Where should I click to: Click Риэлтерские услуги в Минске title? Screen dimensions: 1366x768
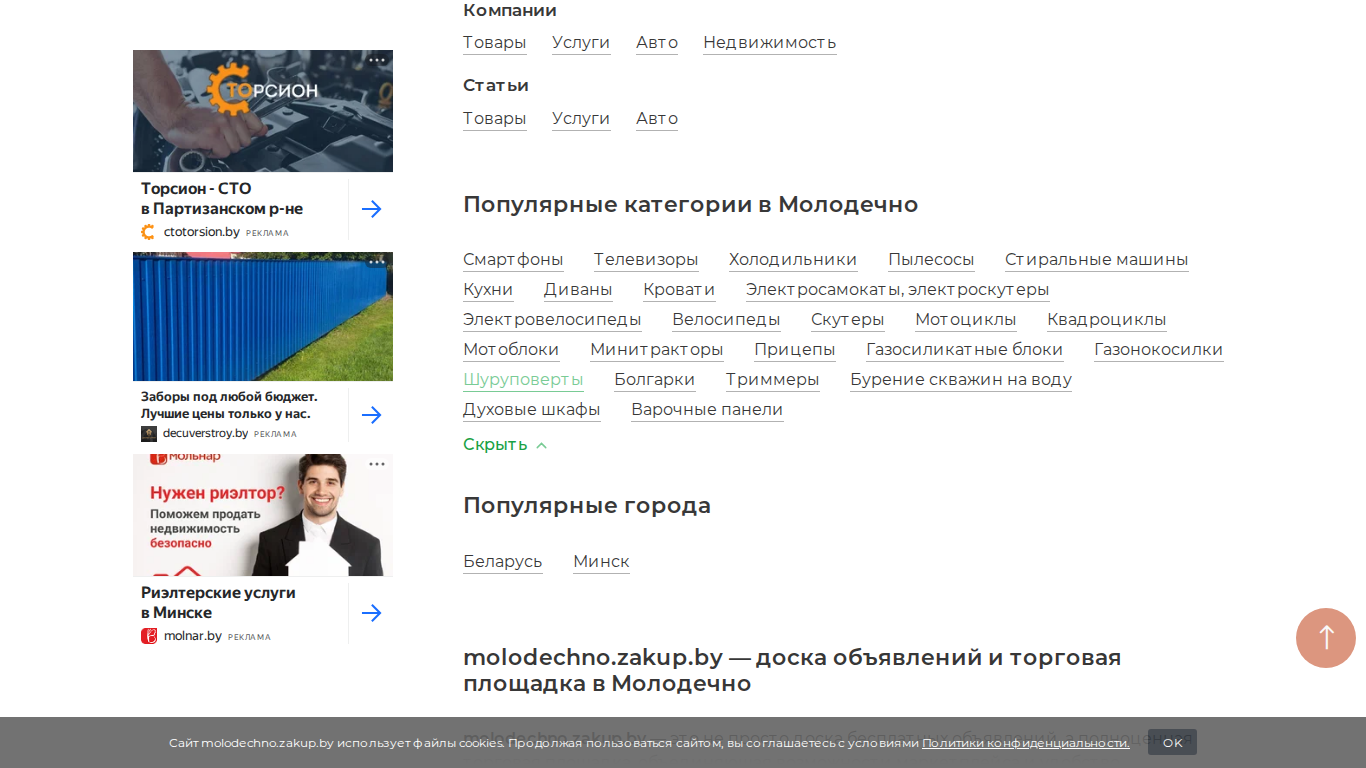coord(218,603)
